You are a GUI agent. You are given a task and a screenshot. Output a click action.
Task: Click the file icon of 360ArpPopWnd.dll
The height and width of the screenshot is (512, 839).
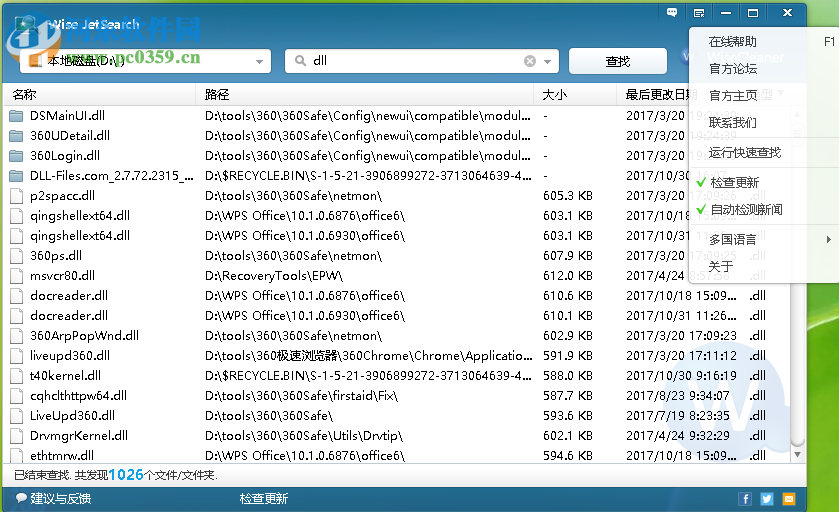tap(17, 335)
